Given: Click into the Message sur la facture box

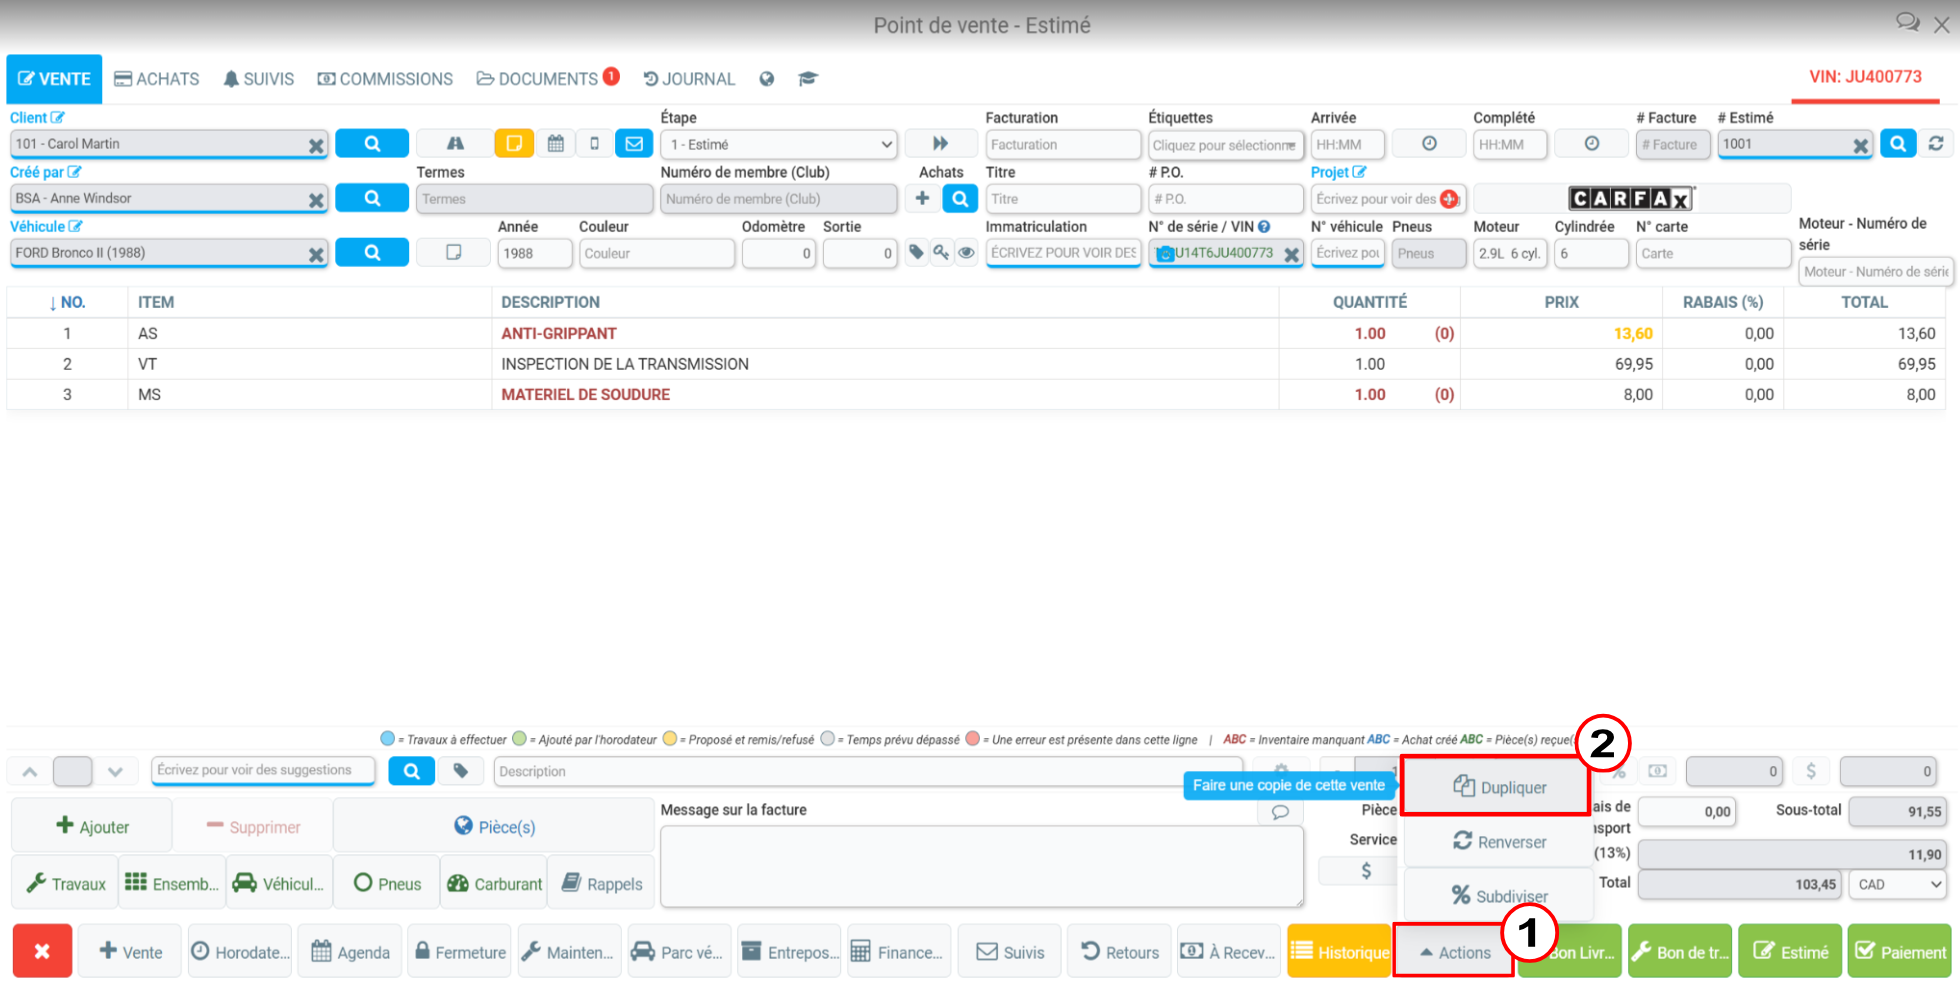Looking at the screenshot, I should click(981, 867).
